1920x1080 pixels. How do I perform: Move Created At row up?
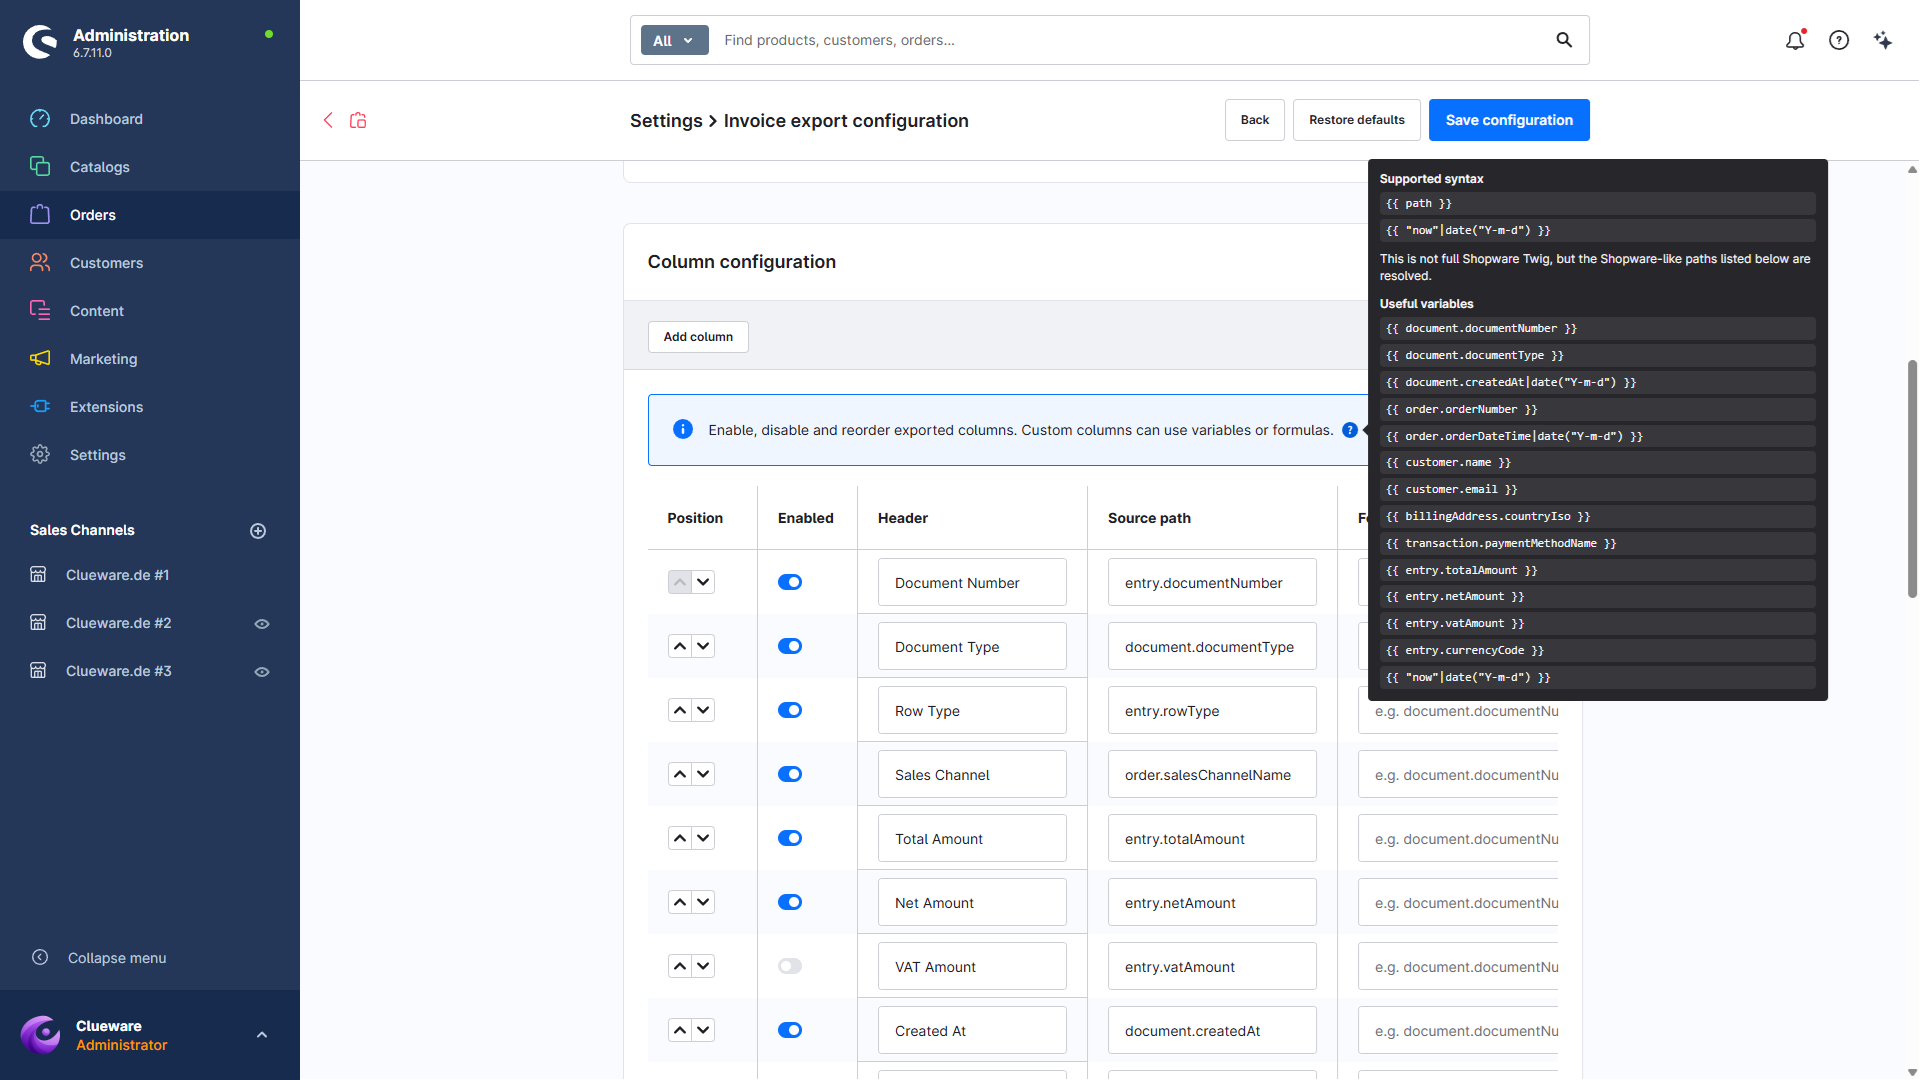[x=680, y=1030]
